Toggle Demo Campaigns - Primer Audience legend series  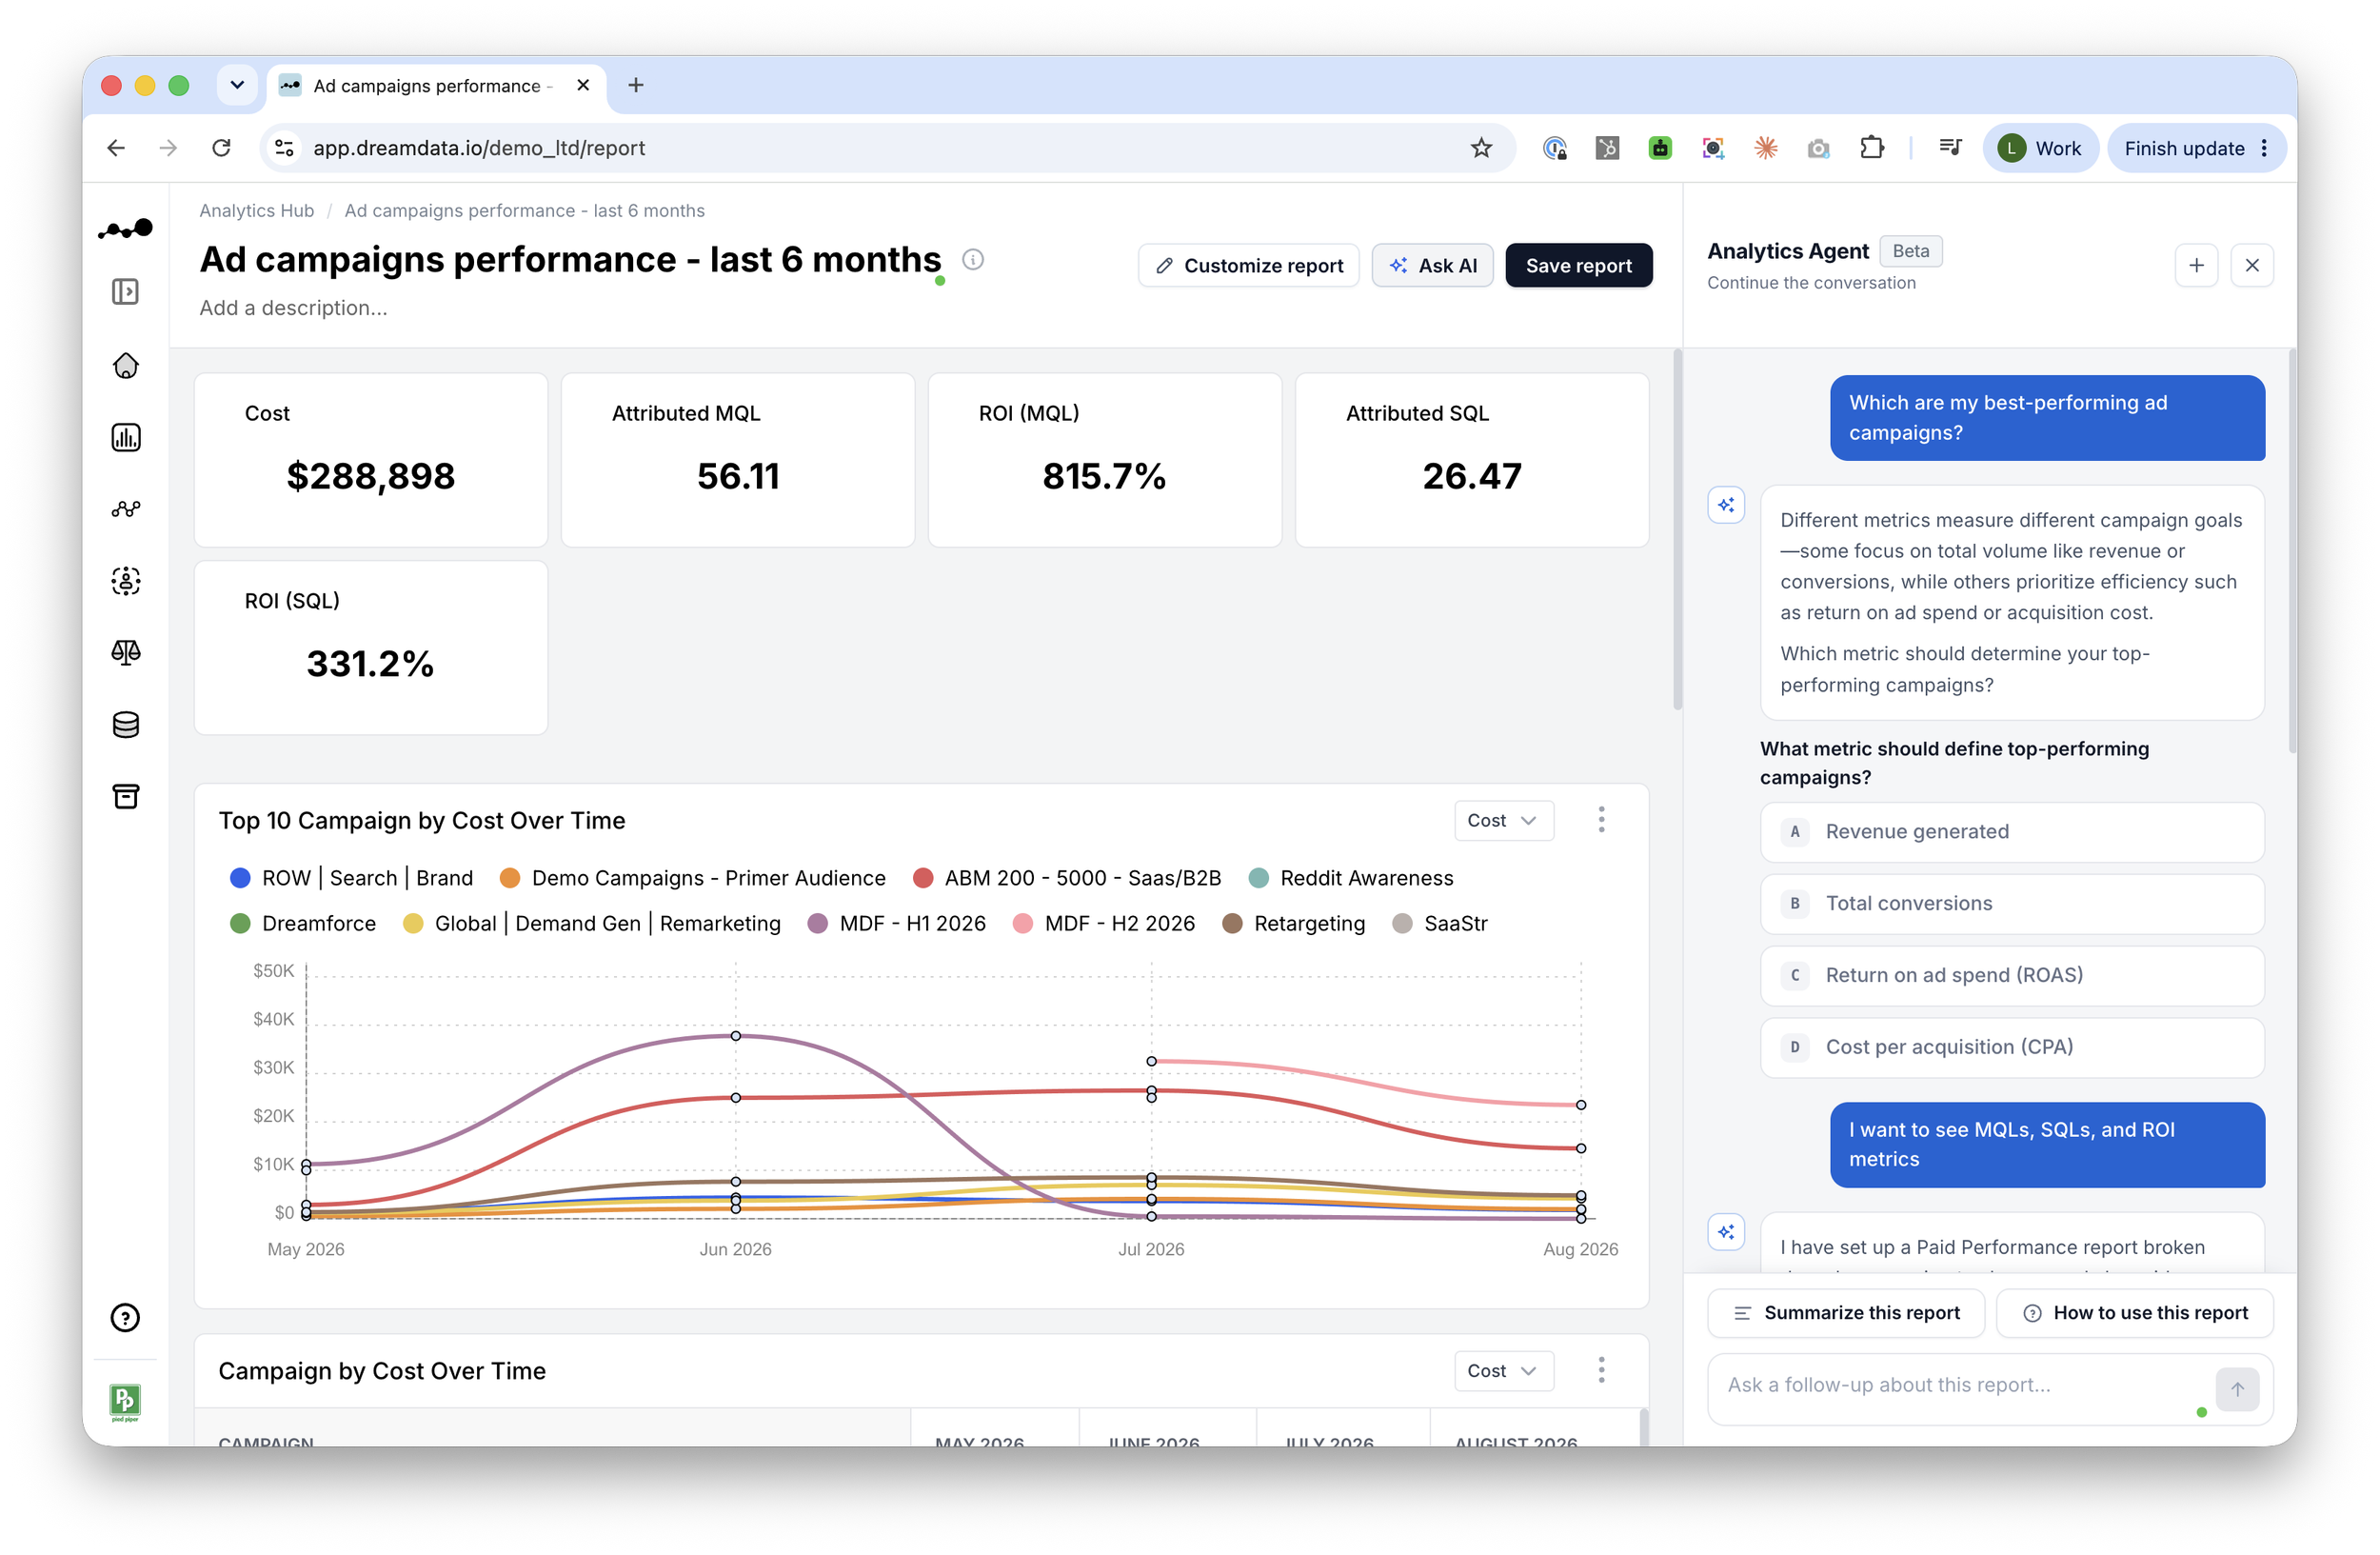click(x=692, y=878)
